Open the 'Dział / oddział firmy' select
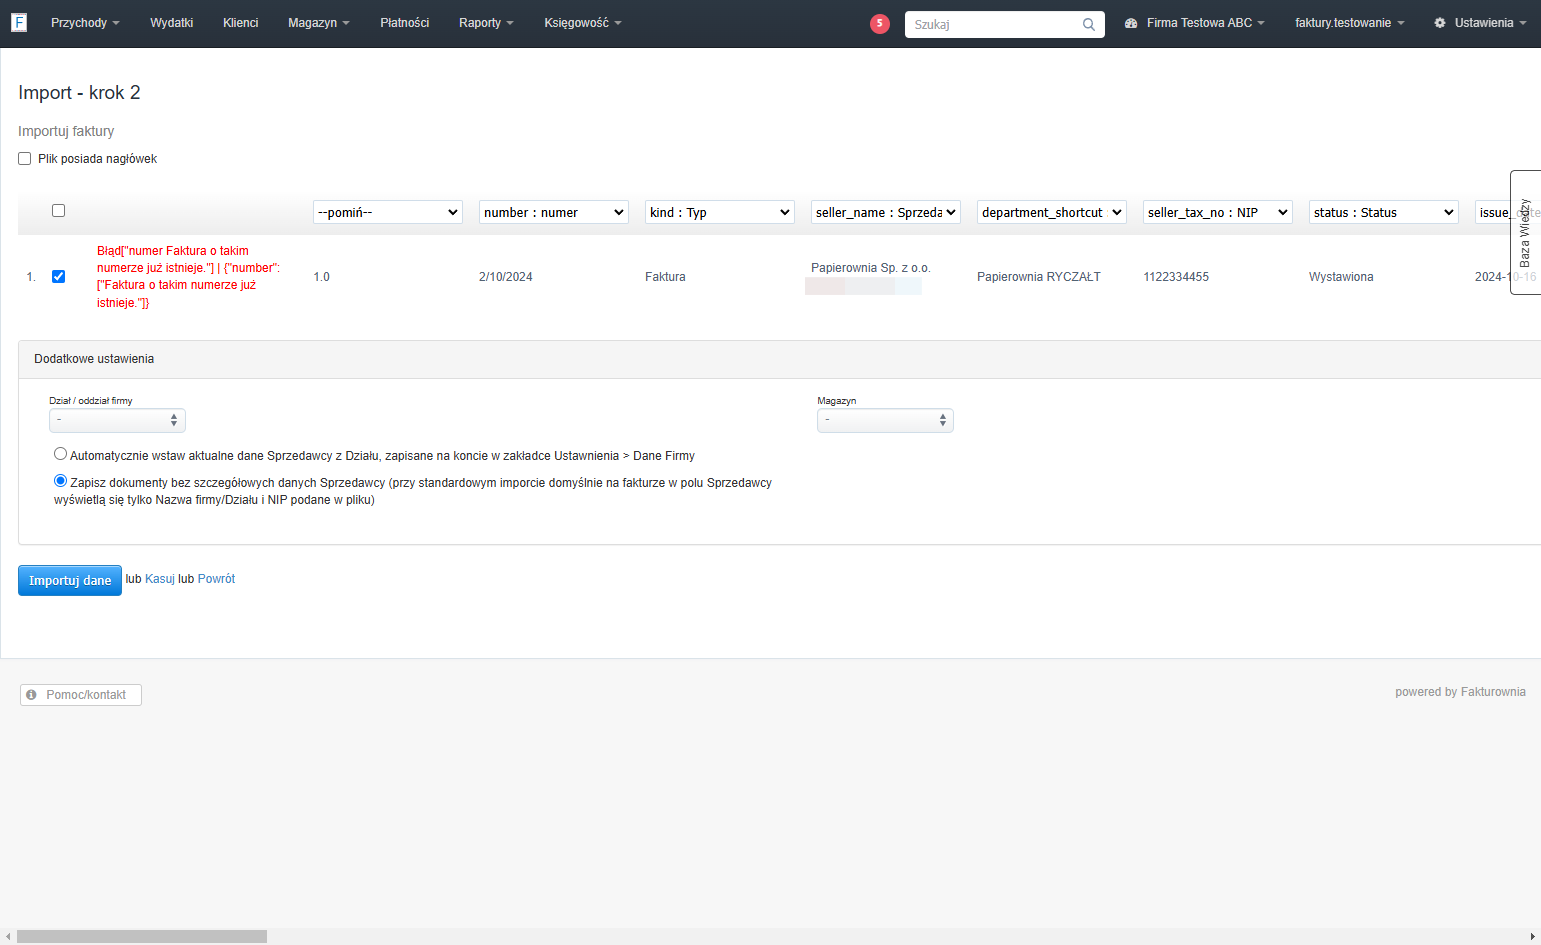The height and width of the screenshot is (945, 1541). [x=117, y=420]
